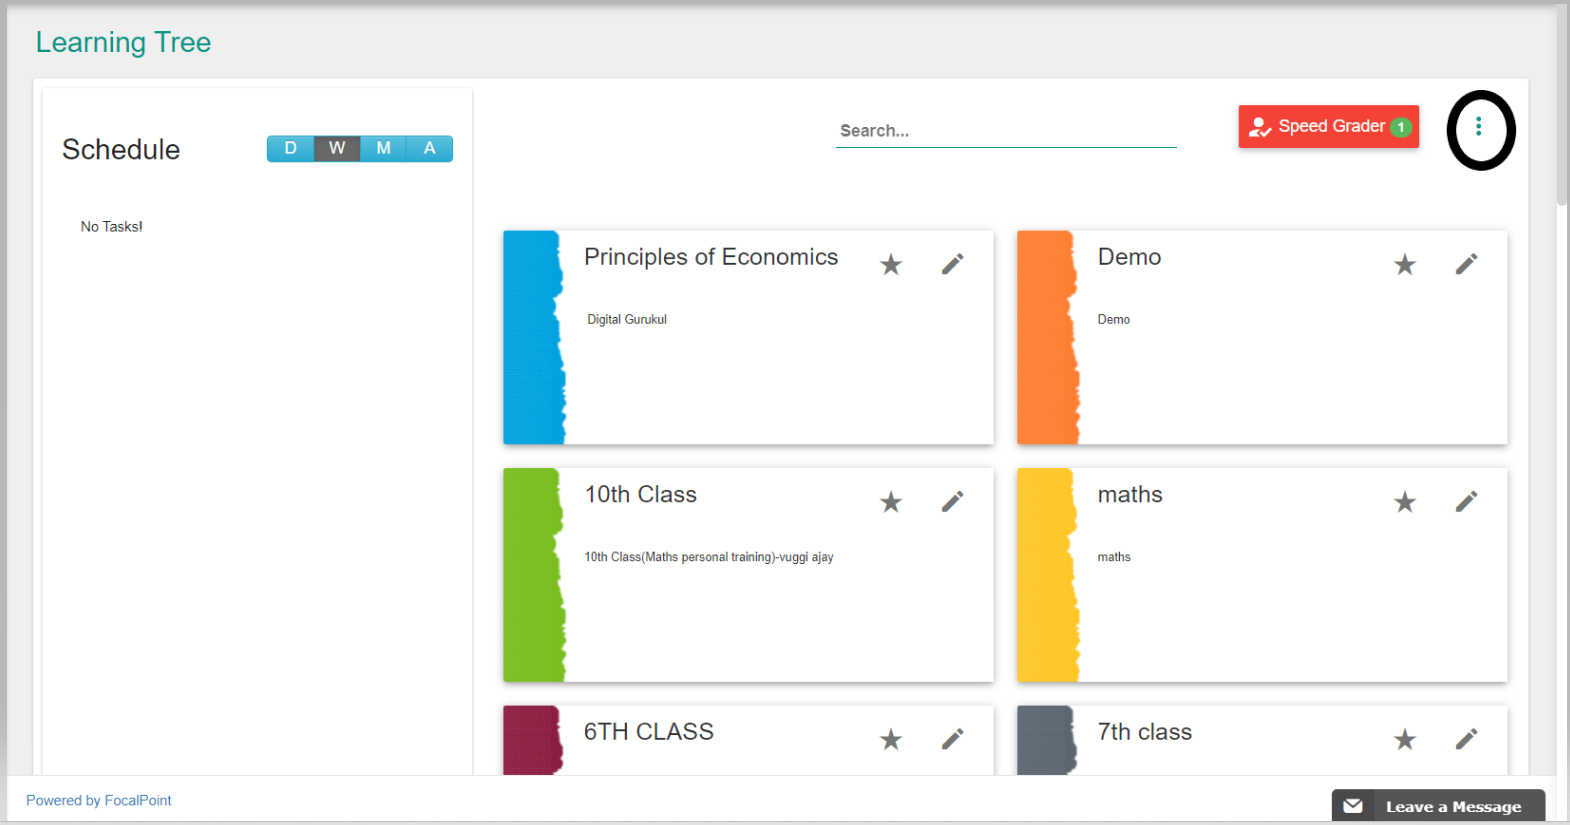Click the edit pencil on Principles of Economics
Image resolution: width=1570 pixels, height=825 pixels.
(952, 264)
